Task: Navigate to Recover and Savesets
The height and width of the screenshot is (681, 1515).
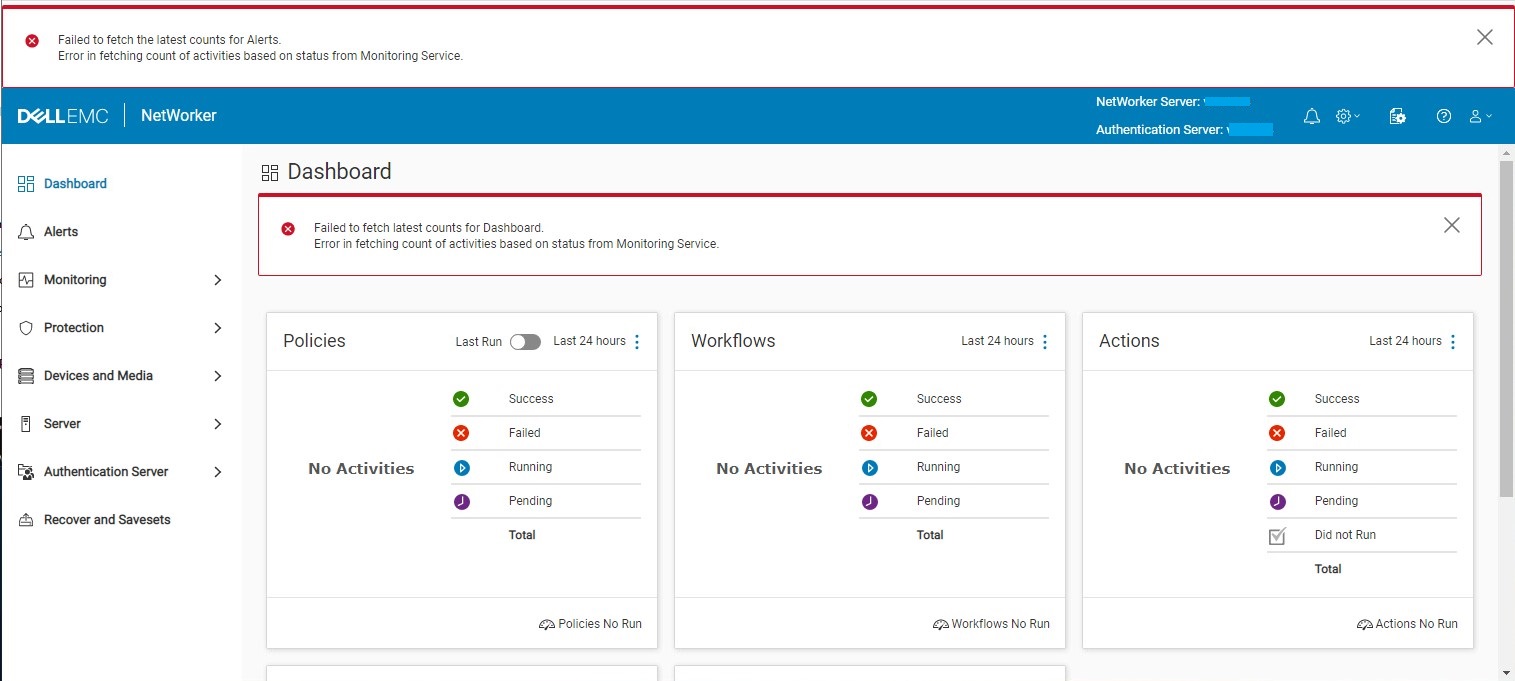Action: (107, 519)
